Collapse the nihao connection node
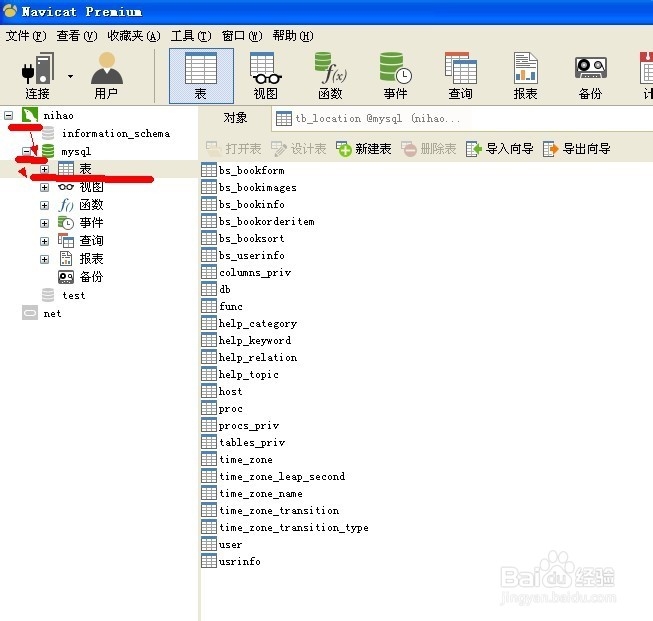The image size is (653, 621). (x=9, y=115)
